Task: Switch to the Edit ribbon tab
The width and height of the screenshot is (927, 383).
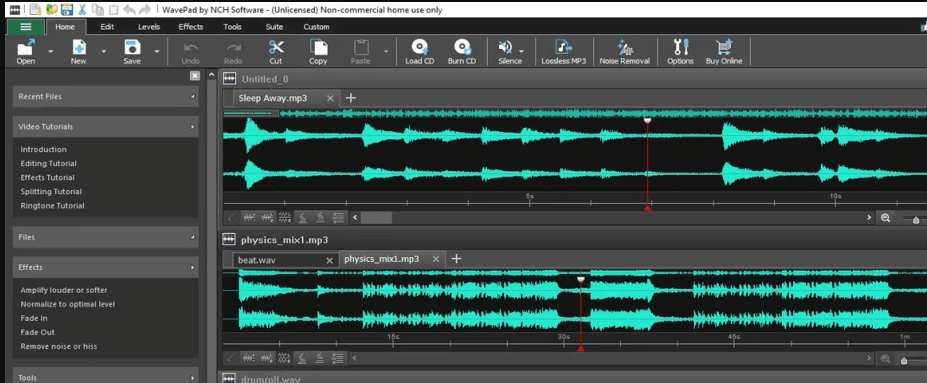Action: point(107,27)
